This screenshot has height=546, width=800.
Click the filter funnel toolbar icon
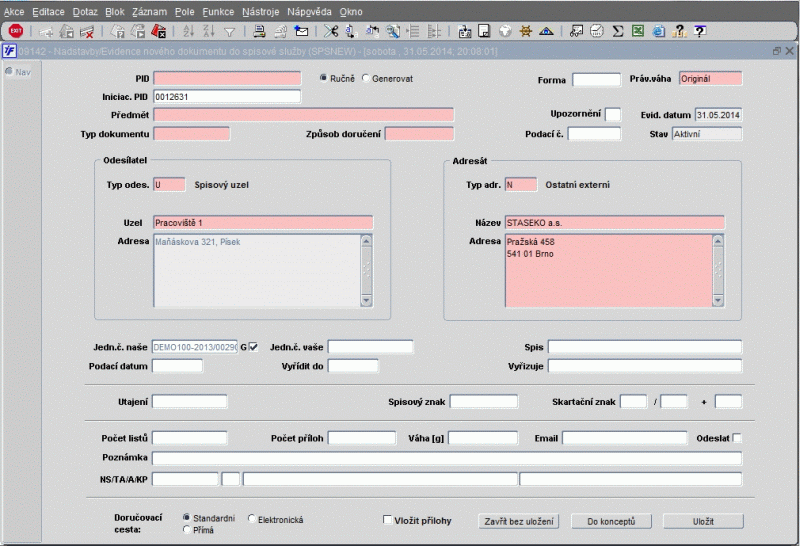(229, 31)
